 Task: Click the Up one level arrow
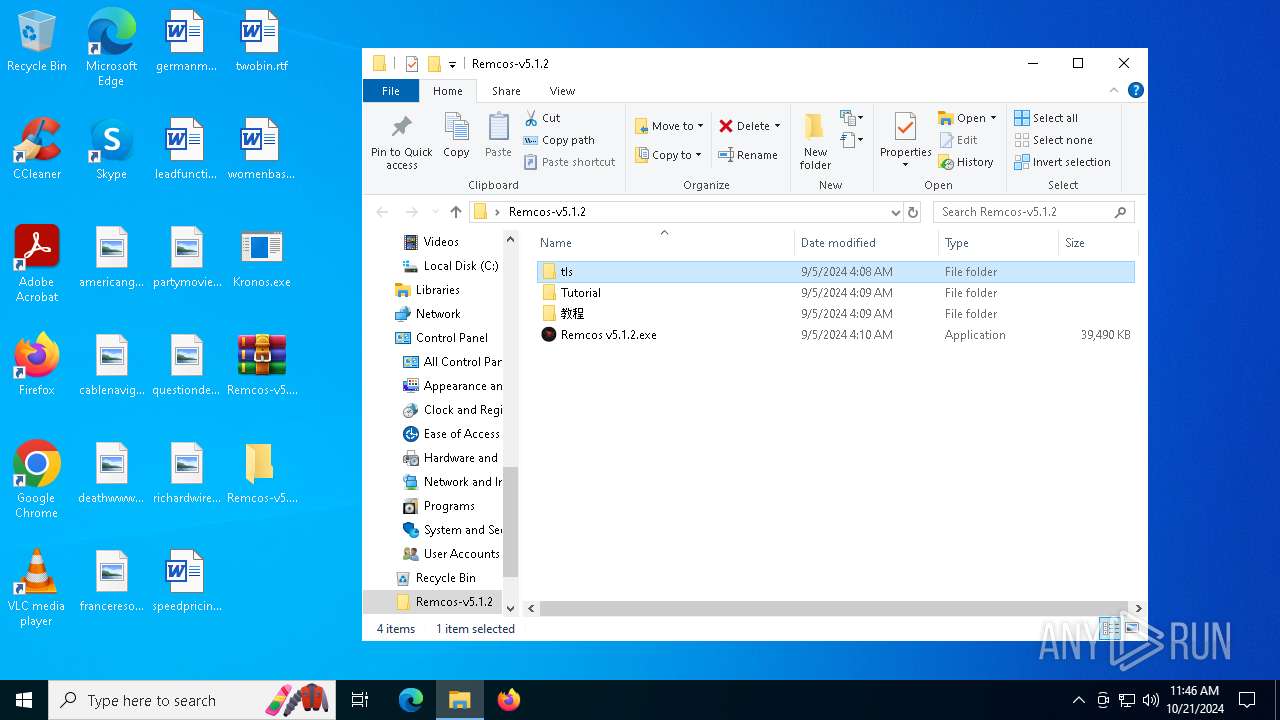pos(456,212)
